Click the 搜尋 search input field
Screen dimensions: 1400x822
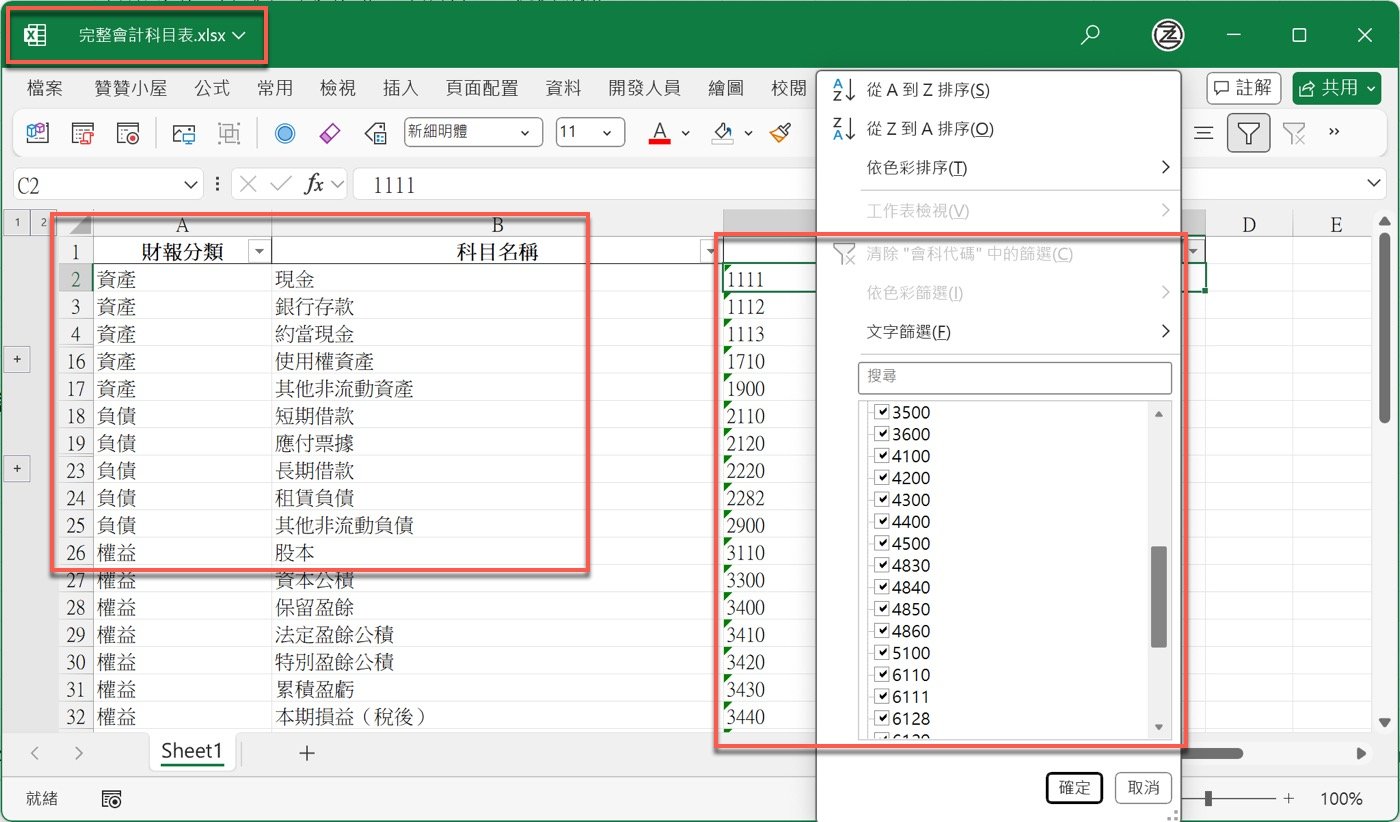click(x=1014, y=377)
